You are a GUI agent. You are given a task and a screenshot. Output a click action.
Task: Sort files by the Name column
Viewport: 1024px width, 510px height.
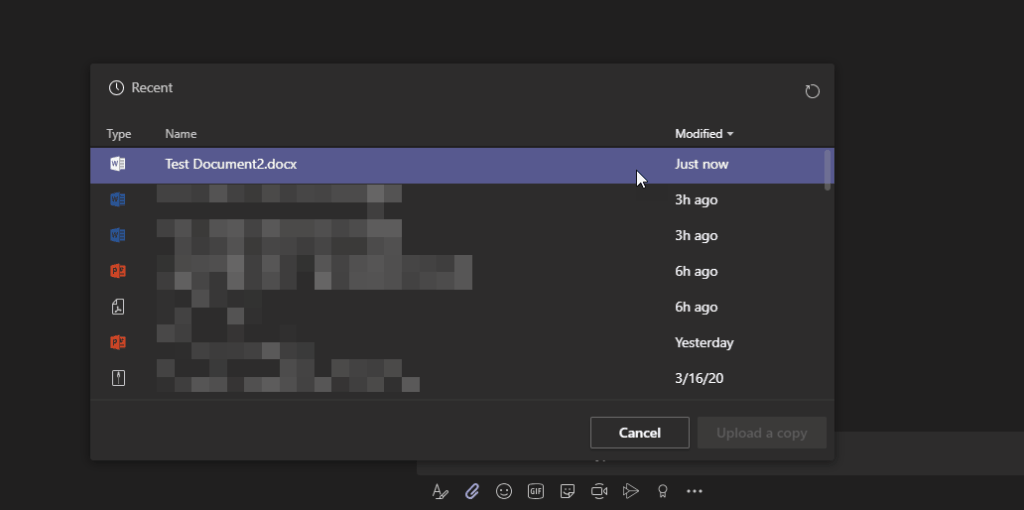[181, 134]
